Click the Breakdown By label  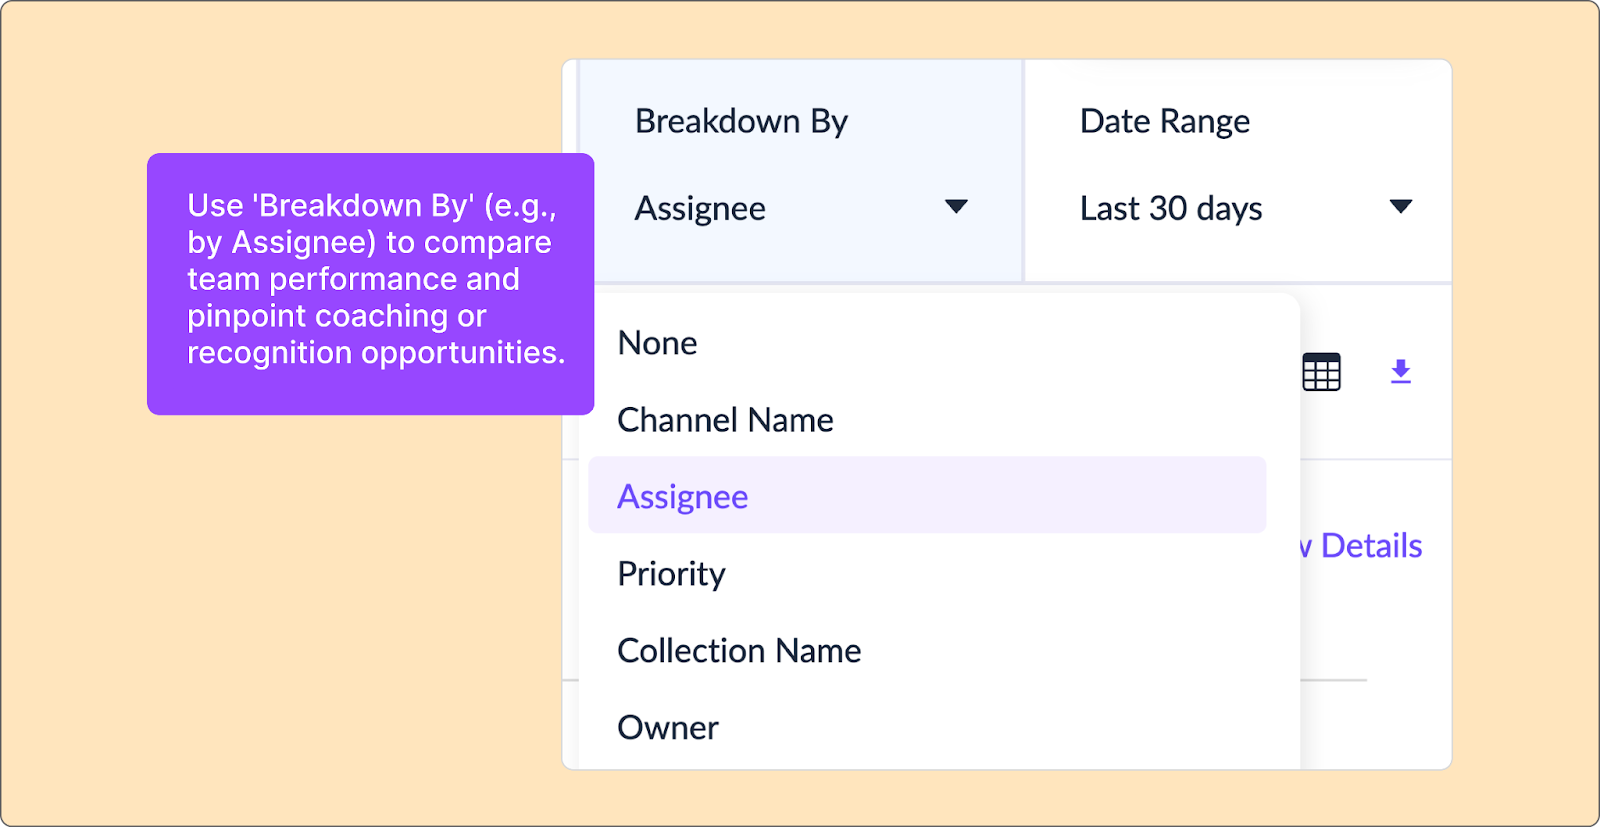coord(741,122)
